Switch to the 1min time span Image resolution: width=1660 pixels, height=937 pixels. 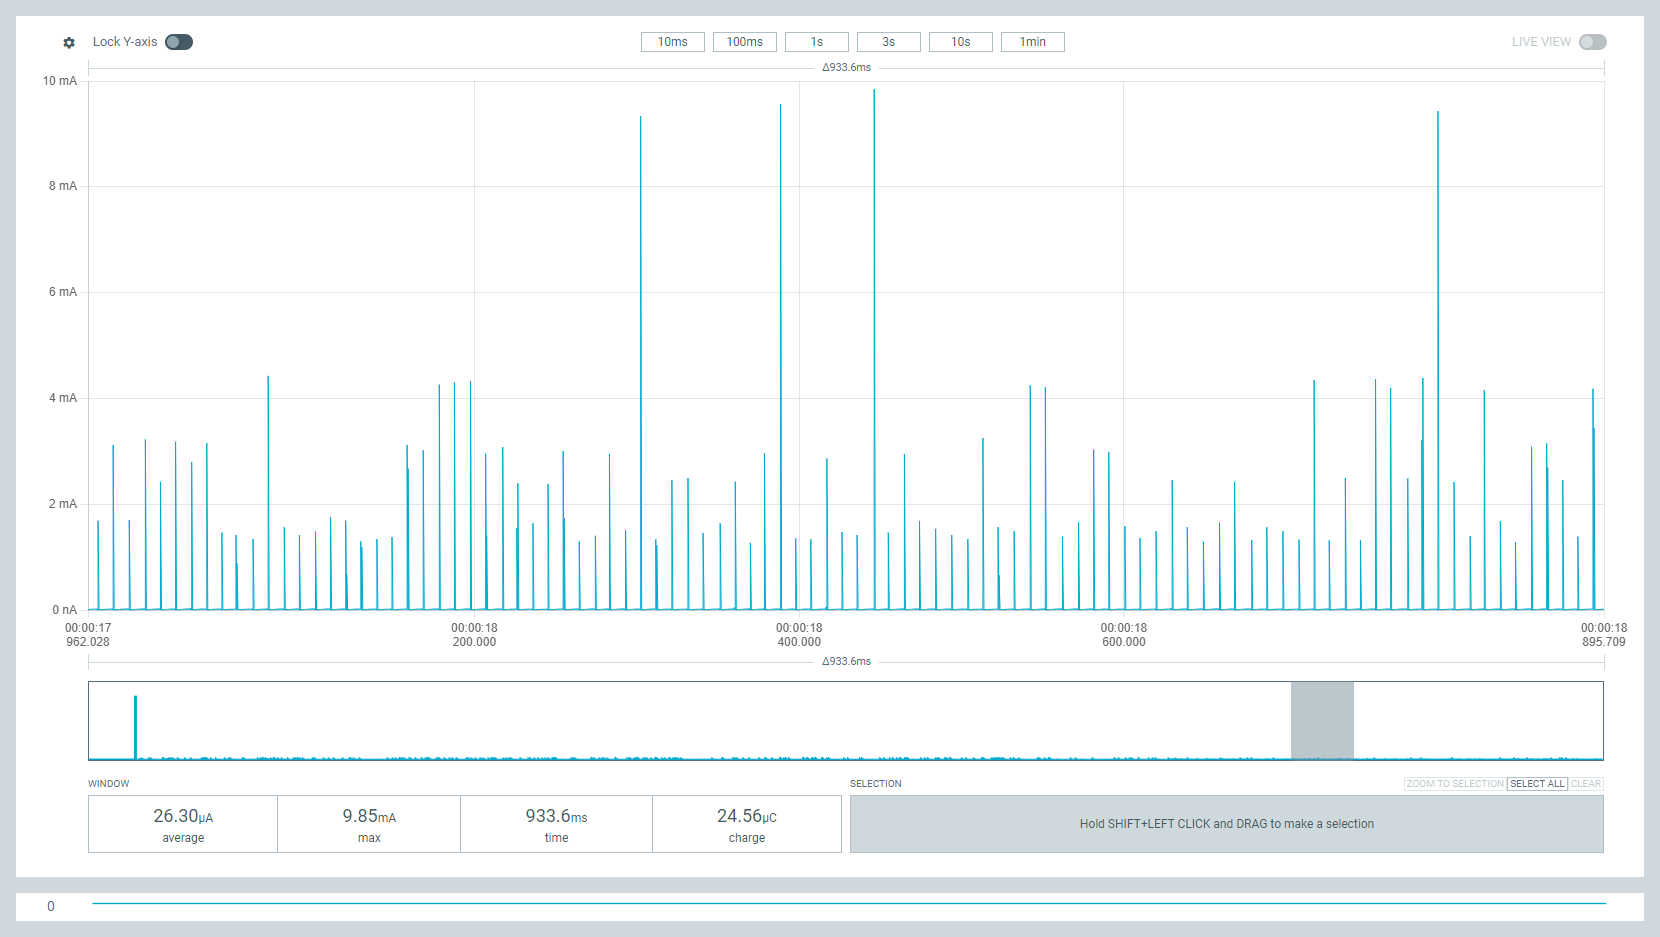tap(1032, 42)
